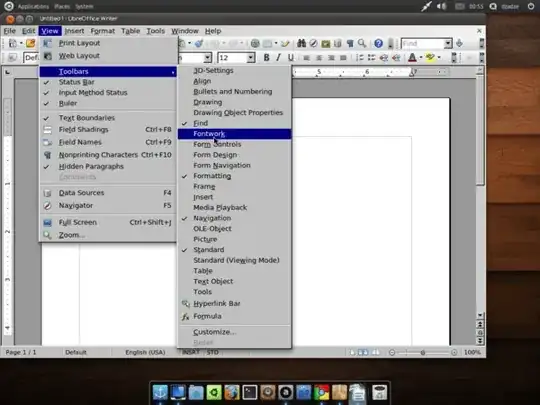The width and height of the screenshot is (540, 405).
Task: Click the Find text input field
Action: point(423,43)
